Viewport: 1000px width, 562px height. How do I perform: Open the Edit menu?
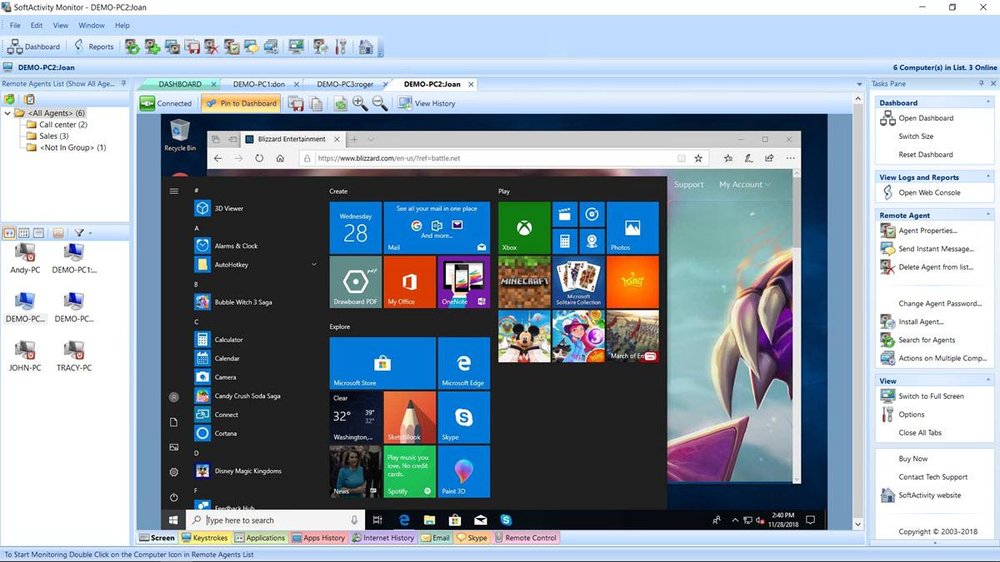(x=36, y=26)
